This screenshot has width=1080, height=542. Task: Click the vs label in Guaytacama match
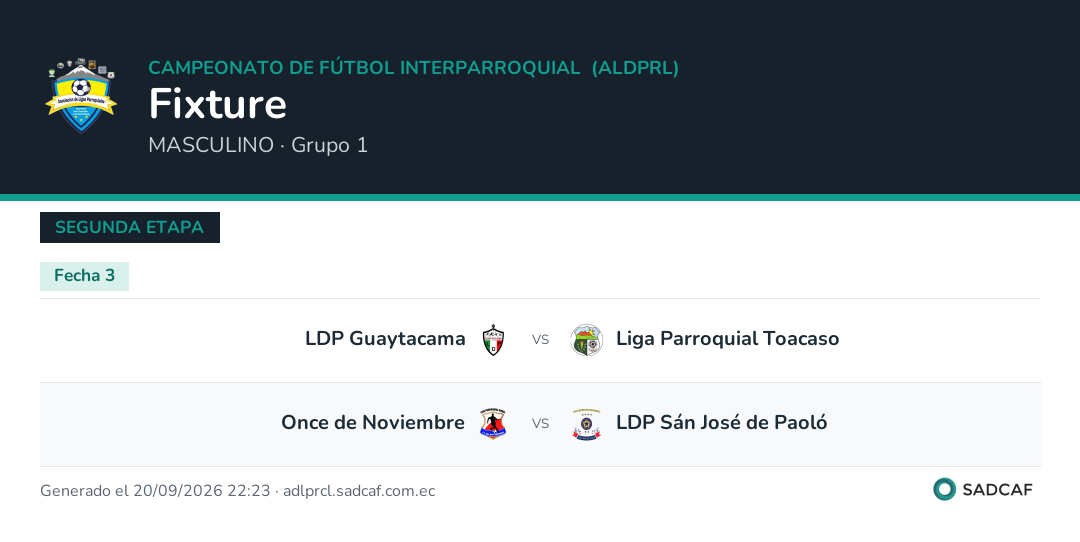click(540, 340)
